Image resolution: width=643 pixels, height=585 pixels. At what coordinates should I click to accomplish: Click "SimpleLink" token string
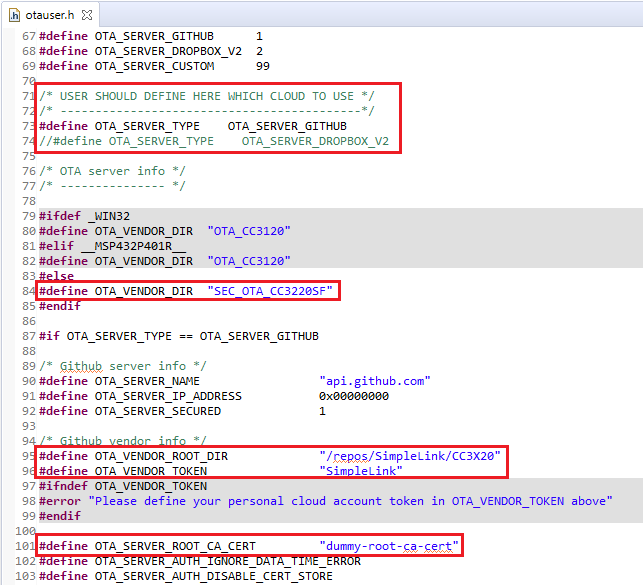tap(361, 471)
